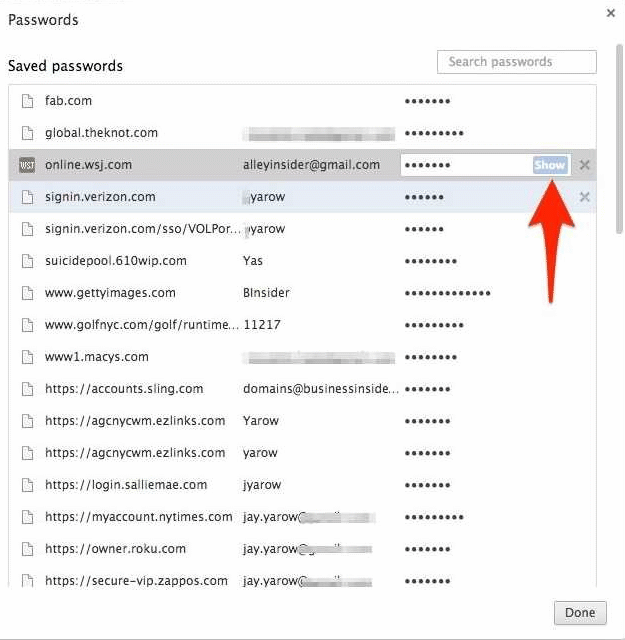Click the file icon next to suicidepool.610wip.com

point(27,261)
